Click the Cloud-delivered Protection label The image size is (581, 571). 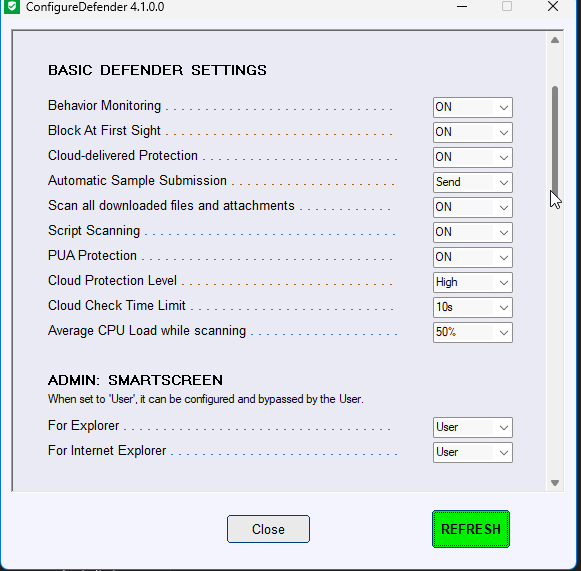(123, 156)
